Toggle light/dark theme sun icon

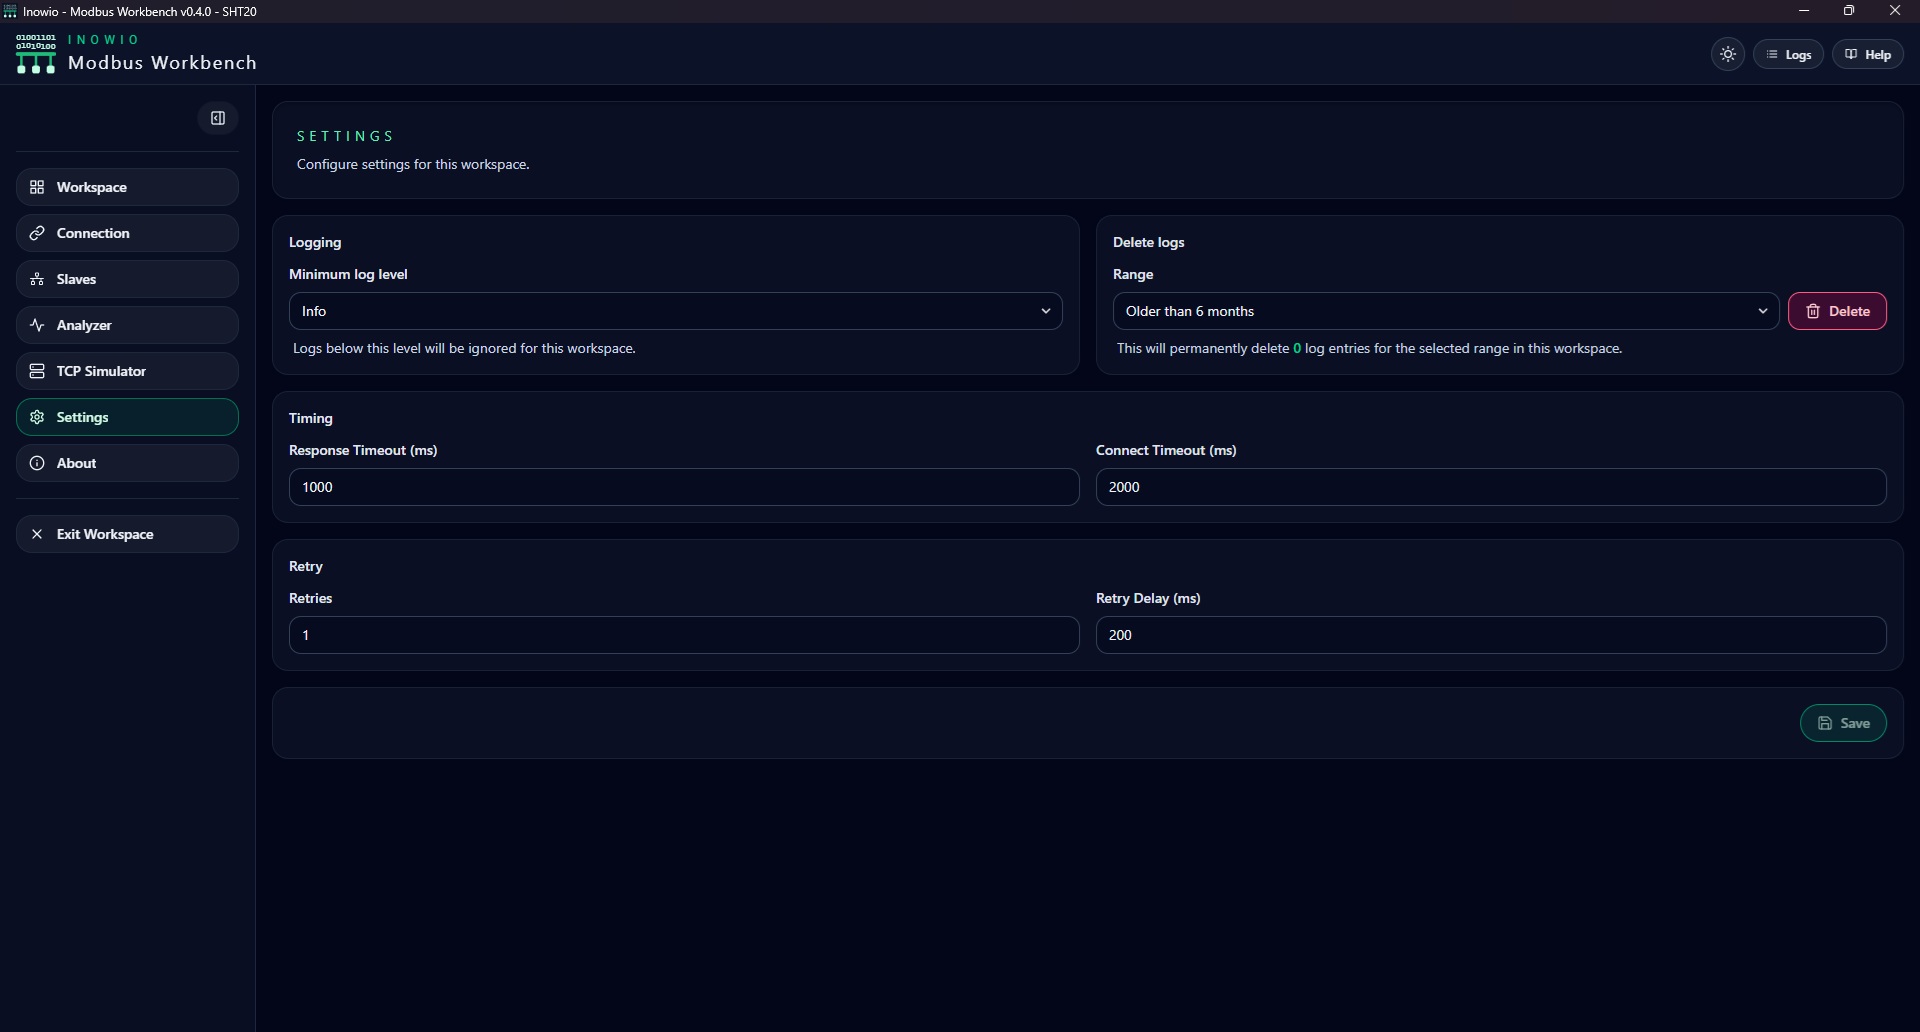click(1728, 55)
